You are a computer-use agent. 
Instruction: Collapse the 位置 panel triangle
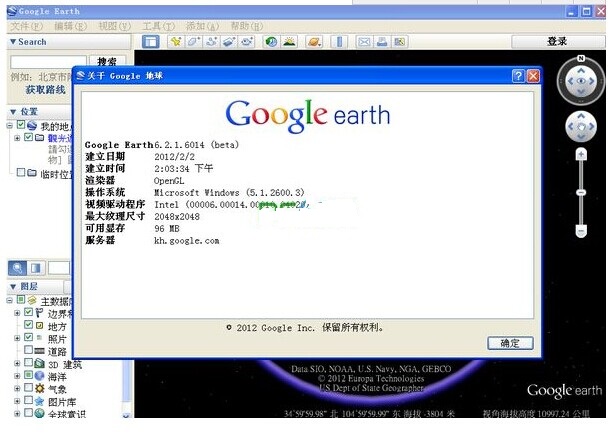click(13, 112)
